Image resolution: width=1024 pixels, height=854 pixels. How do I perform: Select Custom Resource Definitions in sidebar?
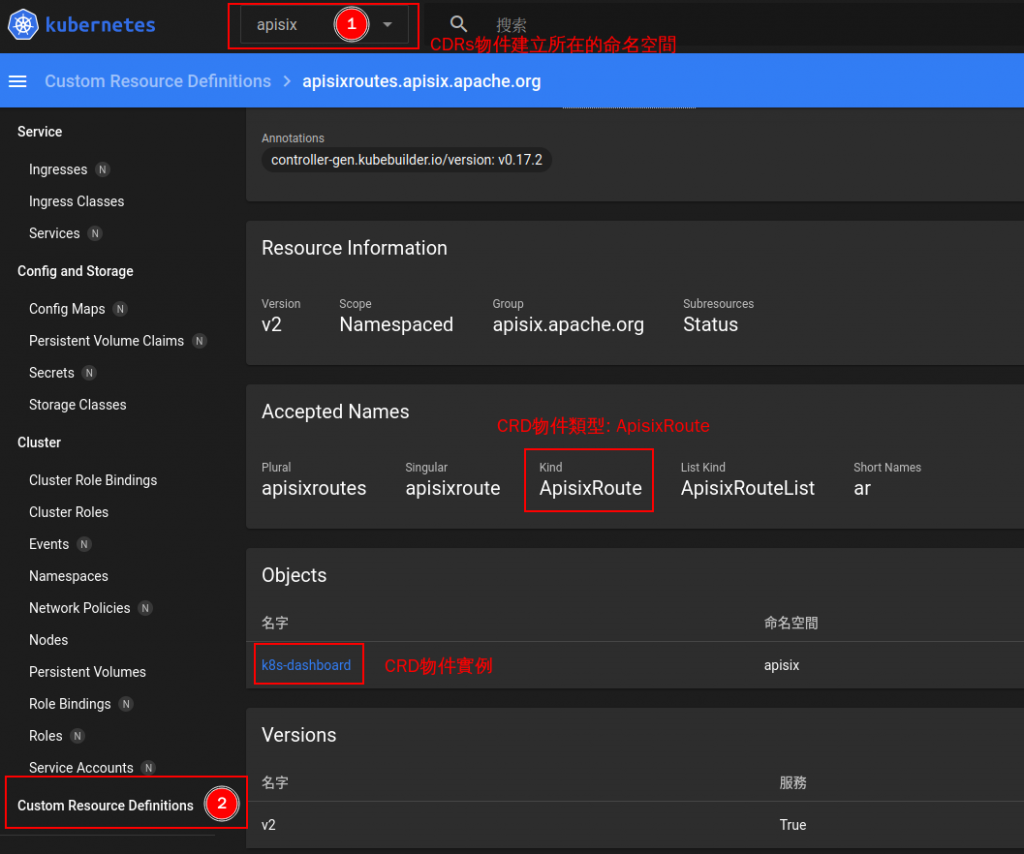105,806
